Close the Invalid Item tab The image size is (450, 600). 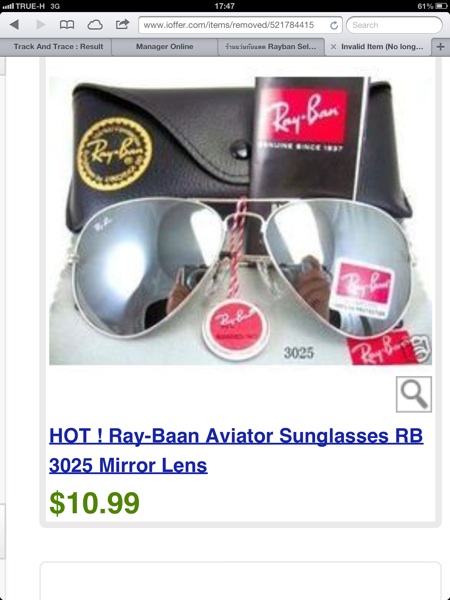[333, 47]
